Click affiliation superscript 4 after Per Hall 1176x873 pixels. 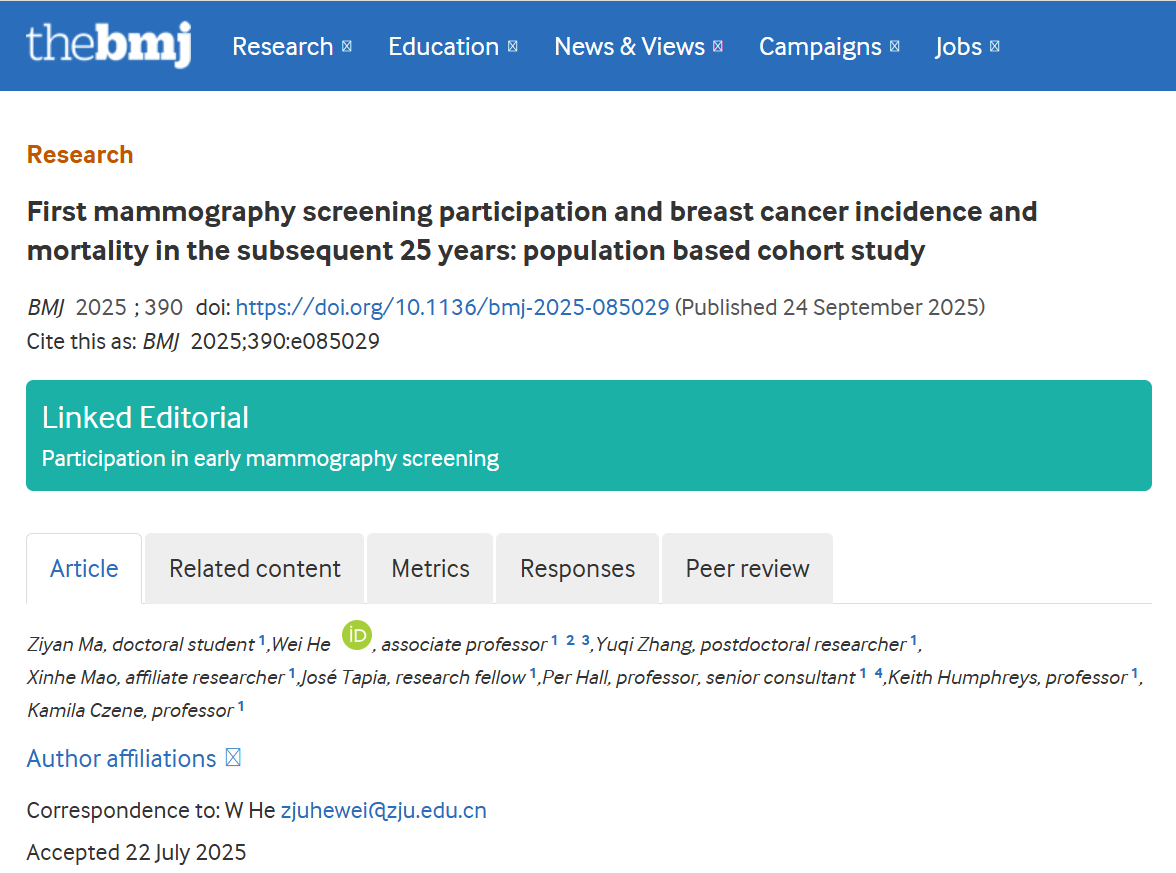click(878, 672)
